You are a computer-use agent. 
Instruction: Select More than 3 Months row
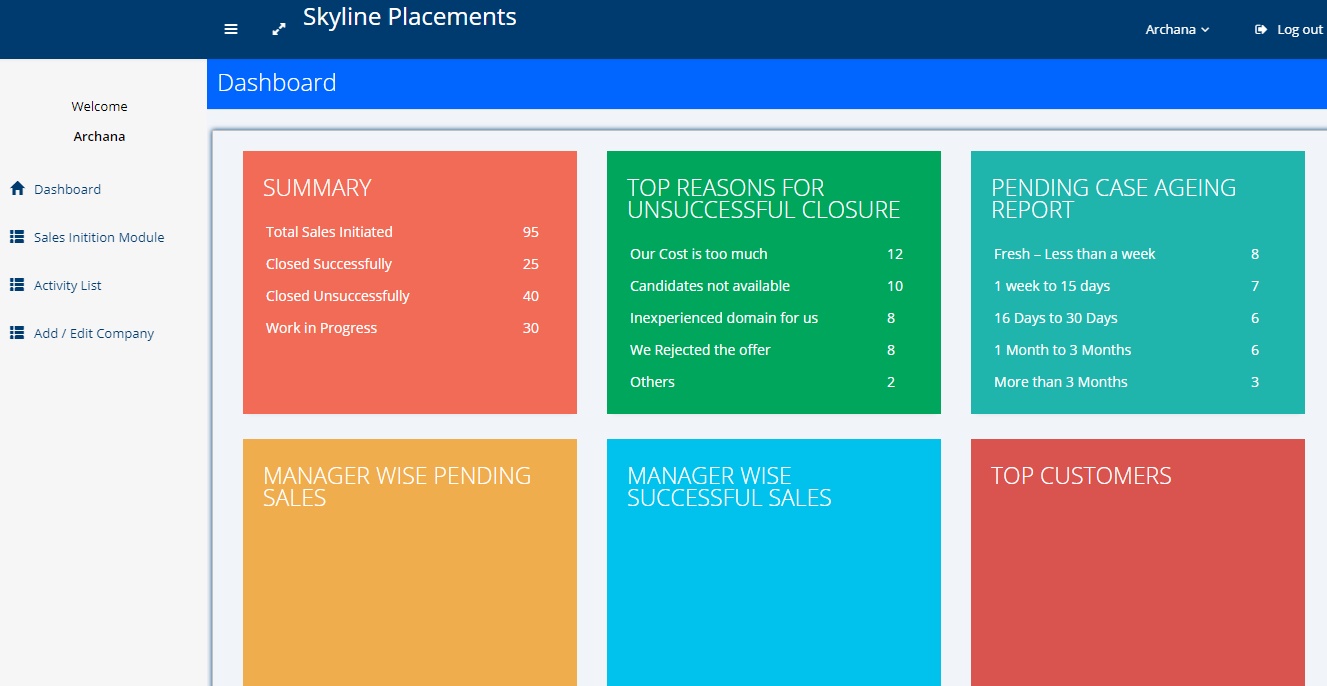[1131, 382]
